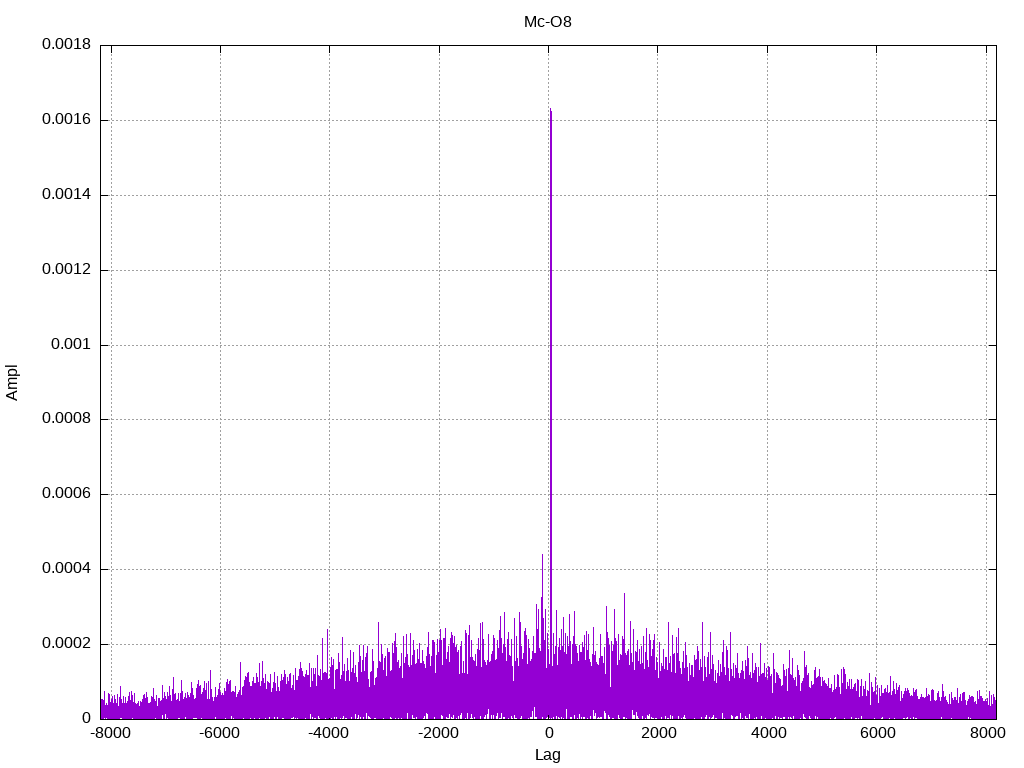Click y-axis tick value 0.0014

(67, 194)
